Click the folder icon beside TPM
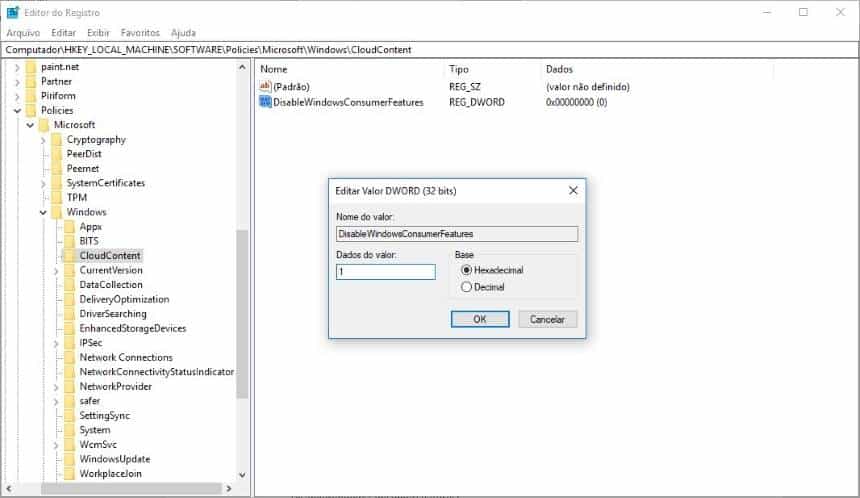This screenshot has height=498, width=860. pos(57,197)
